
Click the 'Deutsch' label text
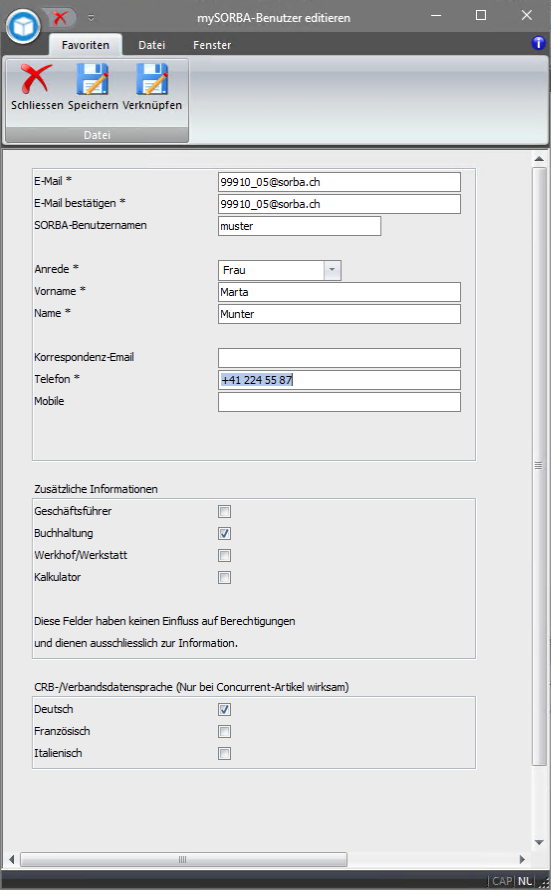pyautogui.click(x=54, y=709)
